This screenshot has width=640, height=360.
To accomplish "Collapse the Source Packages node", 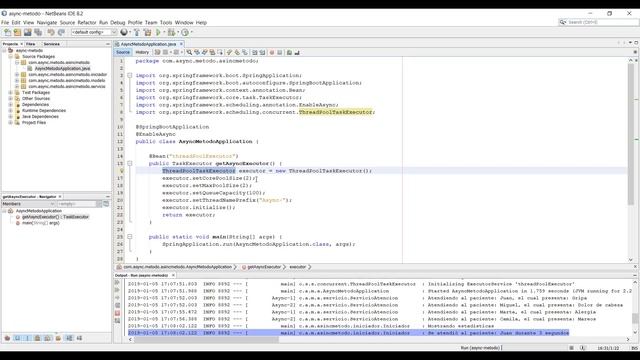I will (x=11, y=56).
